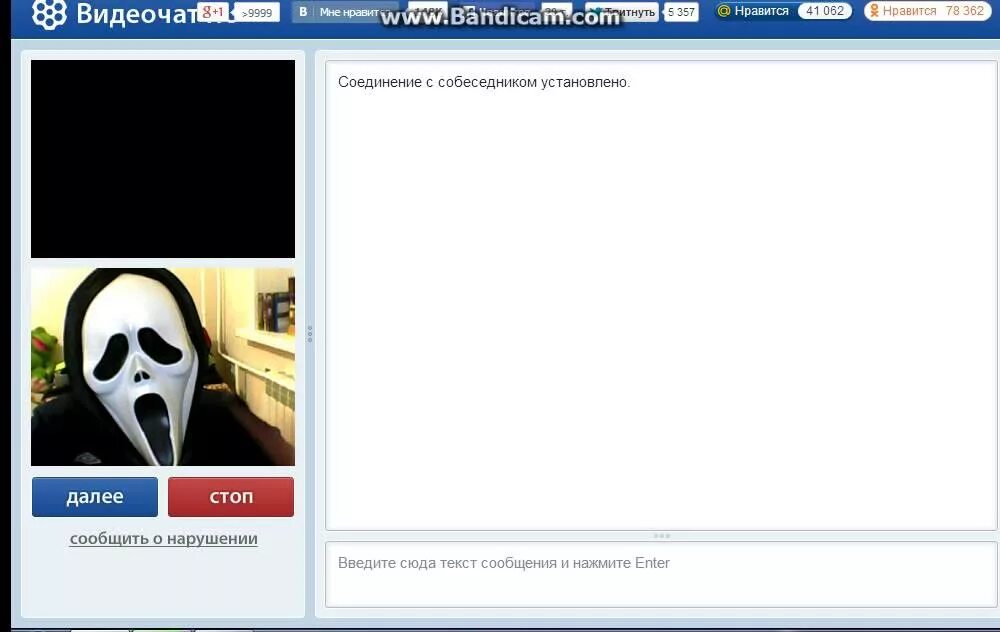This screenshot has height=632, width=1000.
Task: Click the Odnoklassniki like count 78 362
Action: [x=964, y=11]
